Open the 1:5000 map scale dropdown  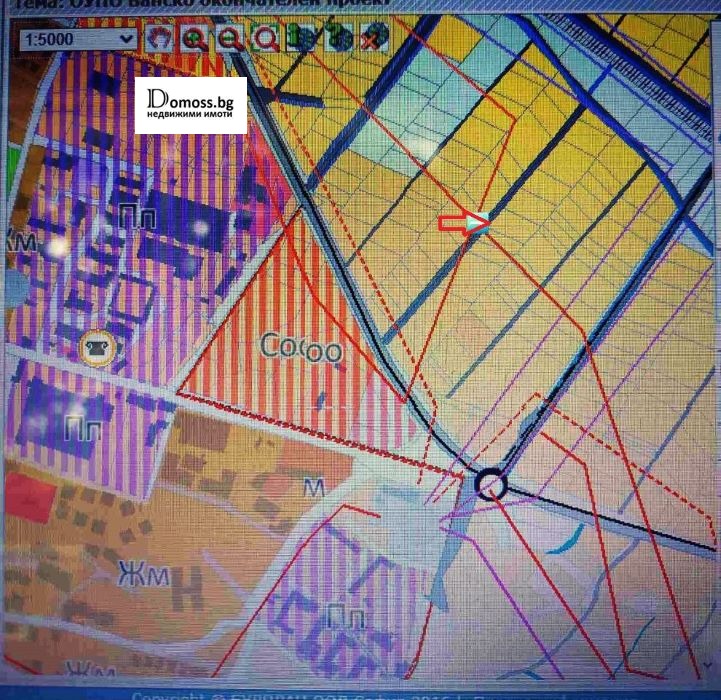click(x=79, y=38)
